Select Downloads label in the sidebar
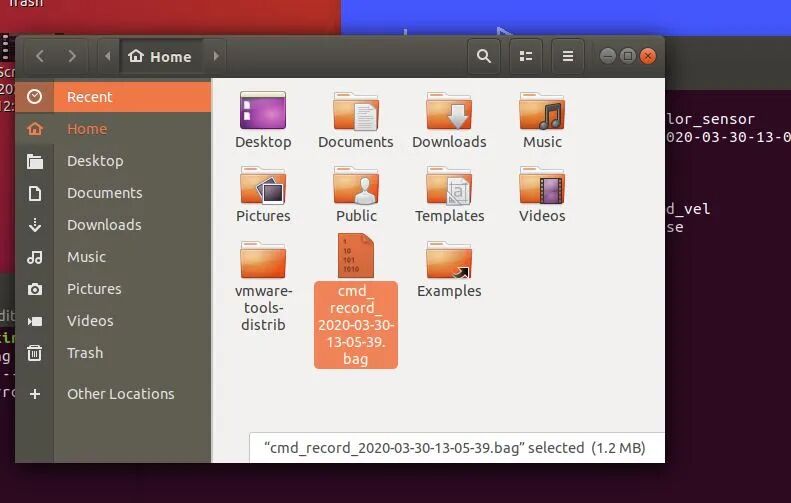This screenshot has height=503, width=791. (104, 225)
